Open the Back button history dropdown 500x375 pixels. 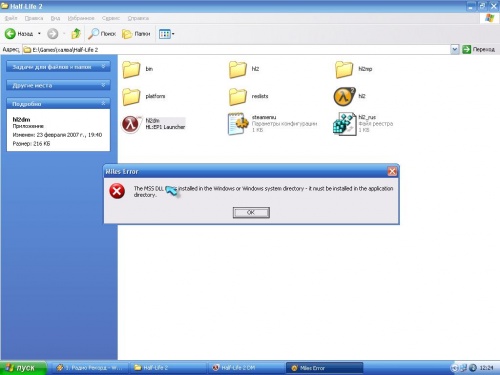[x=39, y=34]
